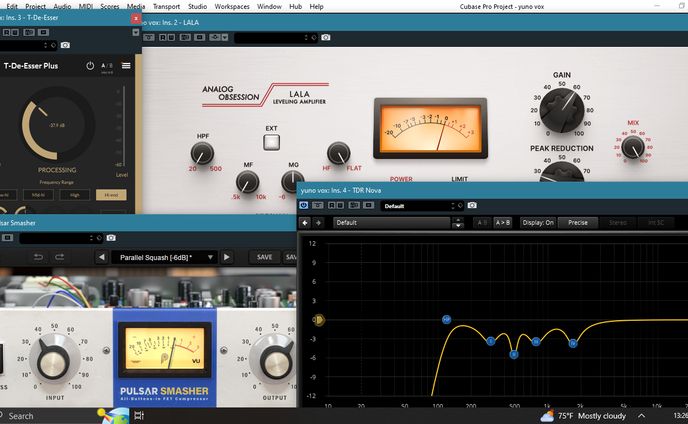Take a snapshot in the LALA window toolbar
The image size is (688, 424).
click(326, 38)
